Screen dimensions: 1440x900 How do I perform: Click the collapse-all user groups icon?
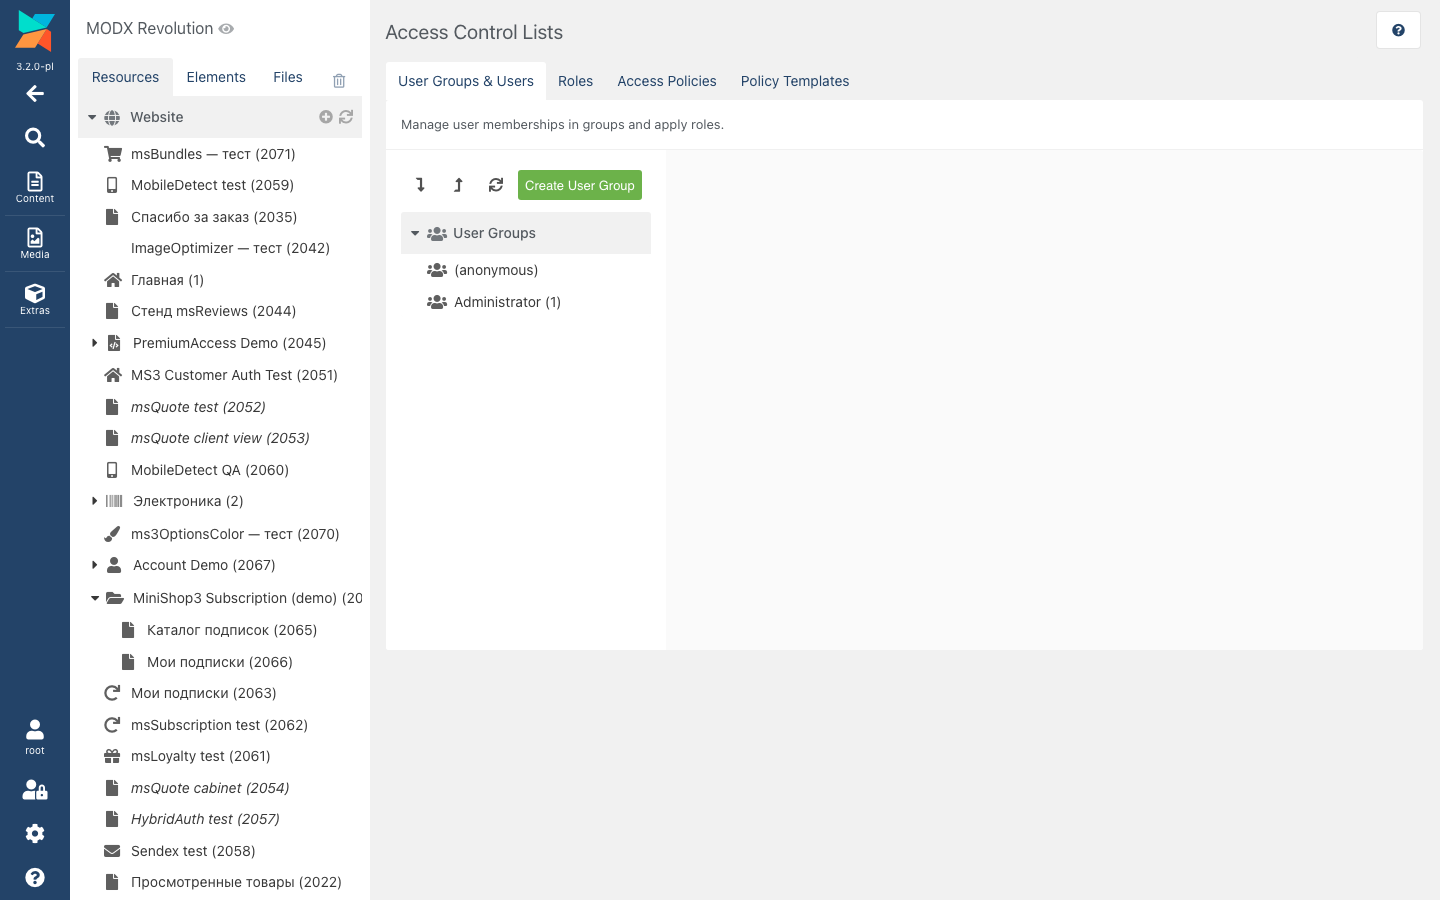pyautogui.click(x=458, y=185)
